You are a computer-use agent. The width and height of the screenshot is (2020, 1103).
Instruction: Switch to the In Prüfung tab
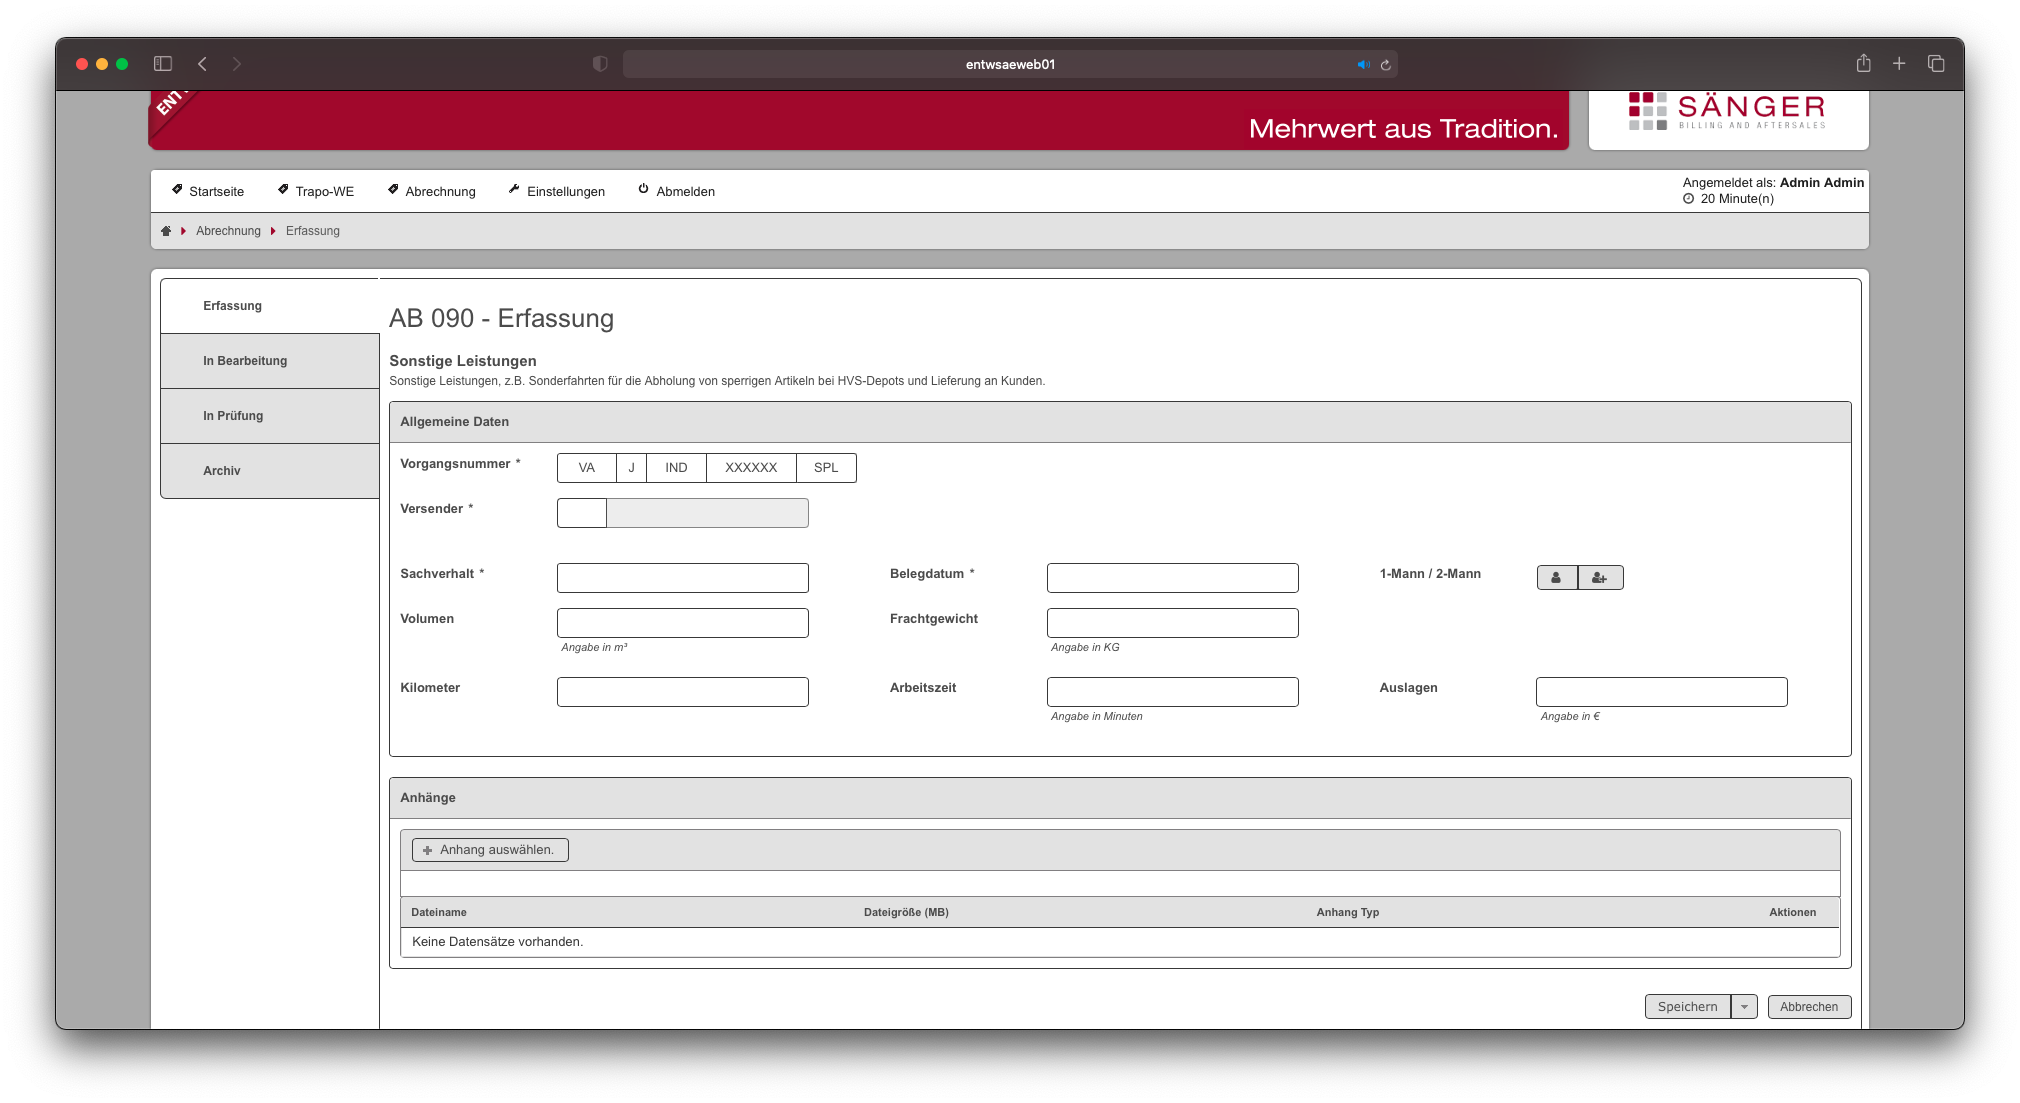pos(270,416)
